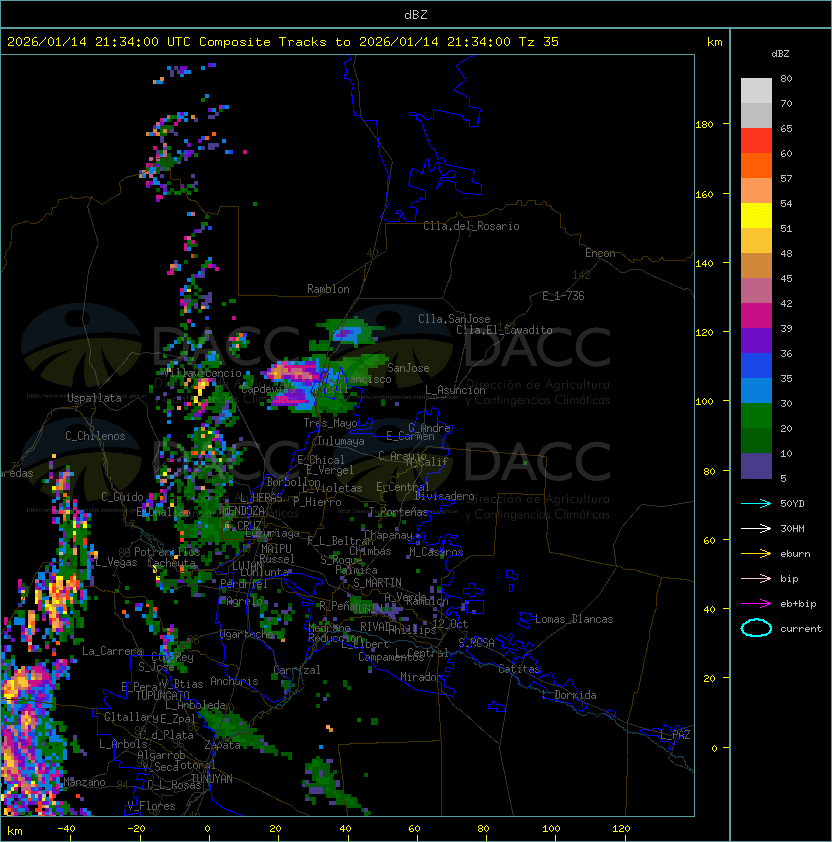Click the L_Asuncion map label
832x842 pixels.
tap(455, 390)
